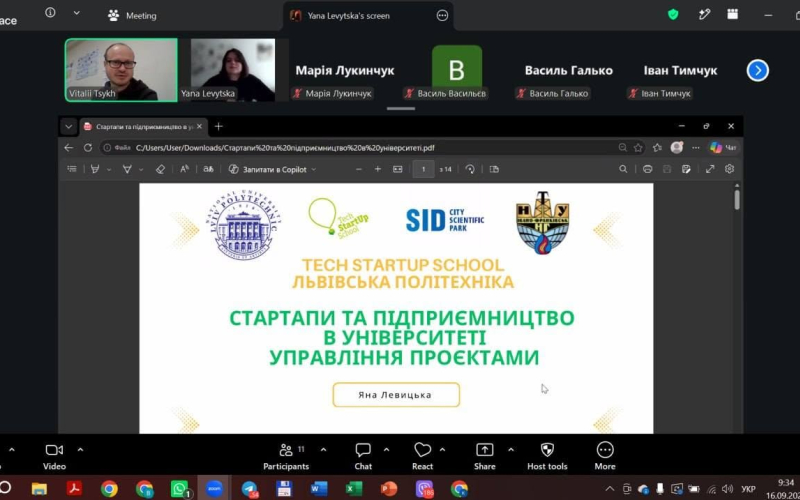Select Vitalii Tsykh video thumbnail
The width and height of the screenshot is (800, 500).
pos(121,70)
